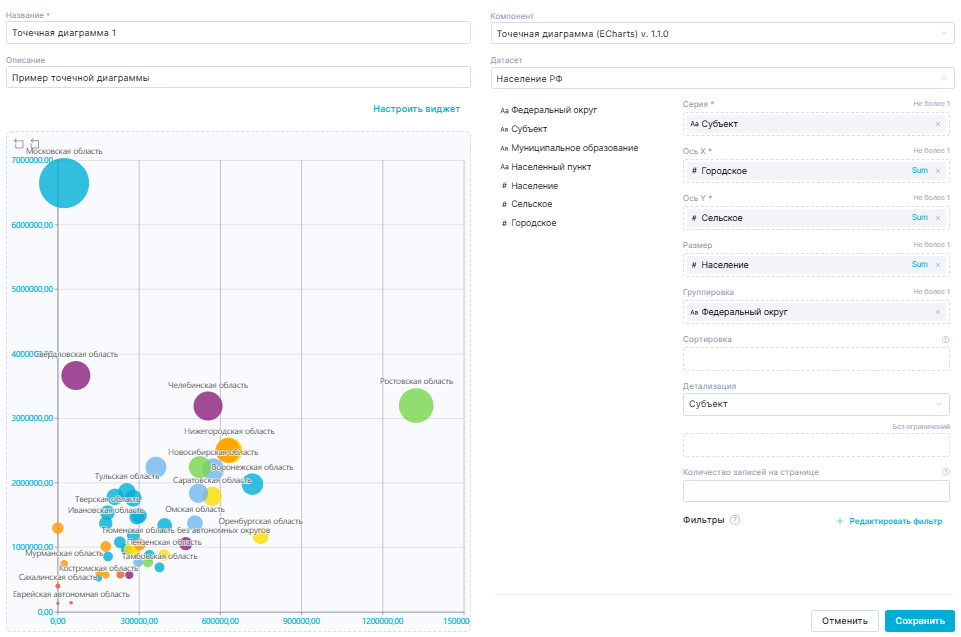Image resolution: width=961 pixels, height=637 pixels.
Task: Click help icon next to Фильтры
Action: 735,520
